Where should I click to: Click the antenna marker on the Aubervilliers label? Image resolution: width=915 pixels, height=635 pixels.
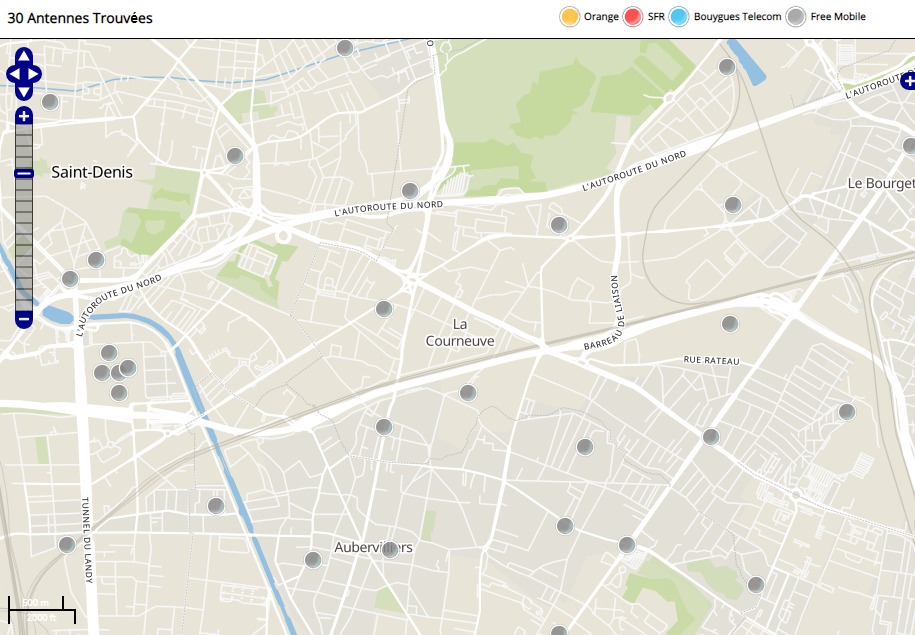tap(391, 549)
